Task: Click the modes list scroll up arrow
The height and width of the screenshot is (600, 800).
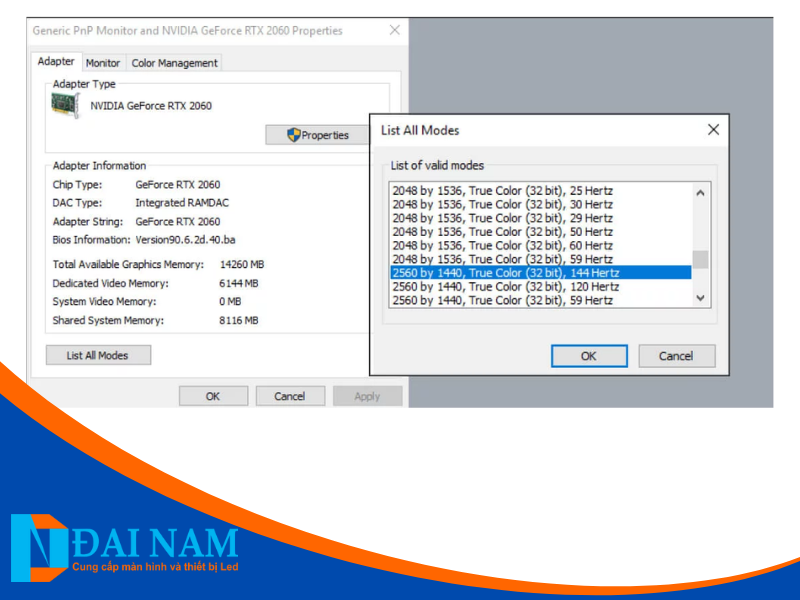Action: click(701, 192)
